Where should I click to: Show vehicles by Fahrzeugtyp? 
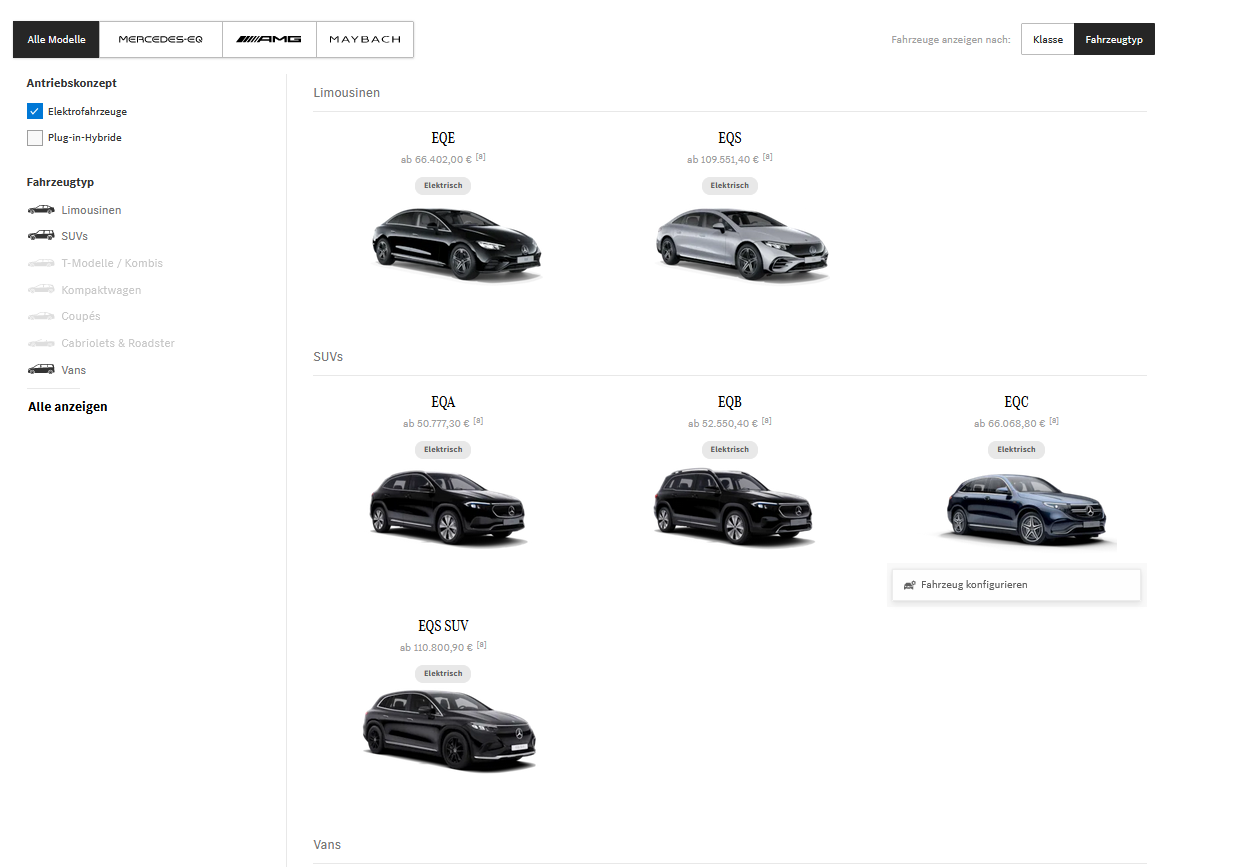[x=1114, y=40]
